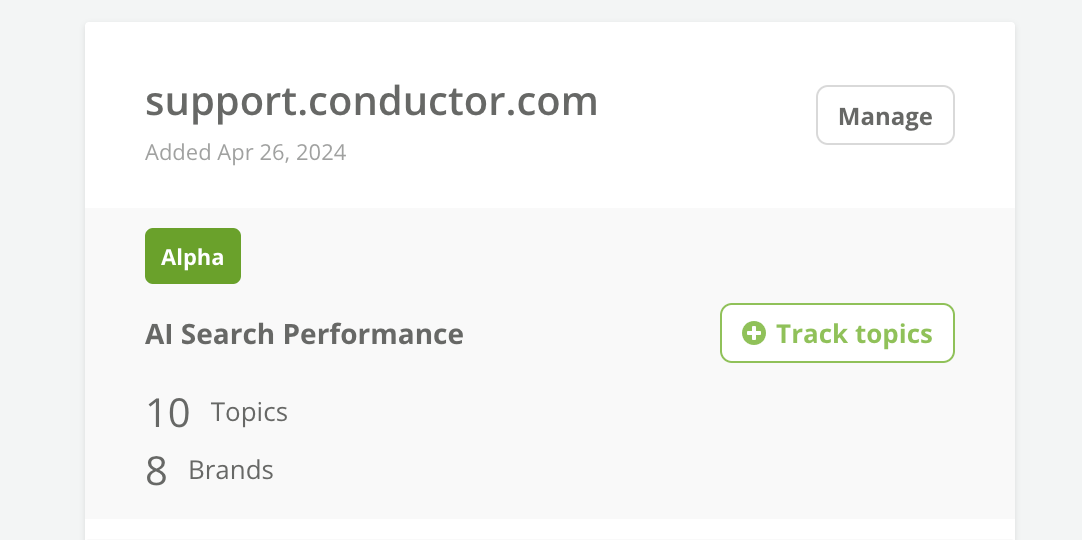Click the word Search in the section heading
1082x540 pixels.
(x=228, y=334)
